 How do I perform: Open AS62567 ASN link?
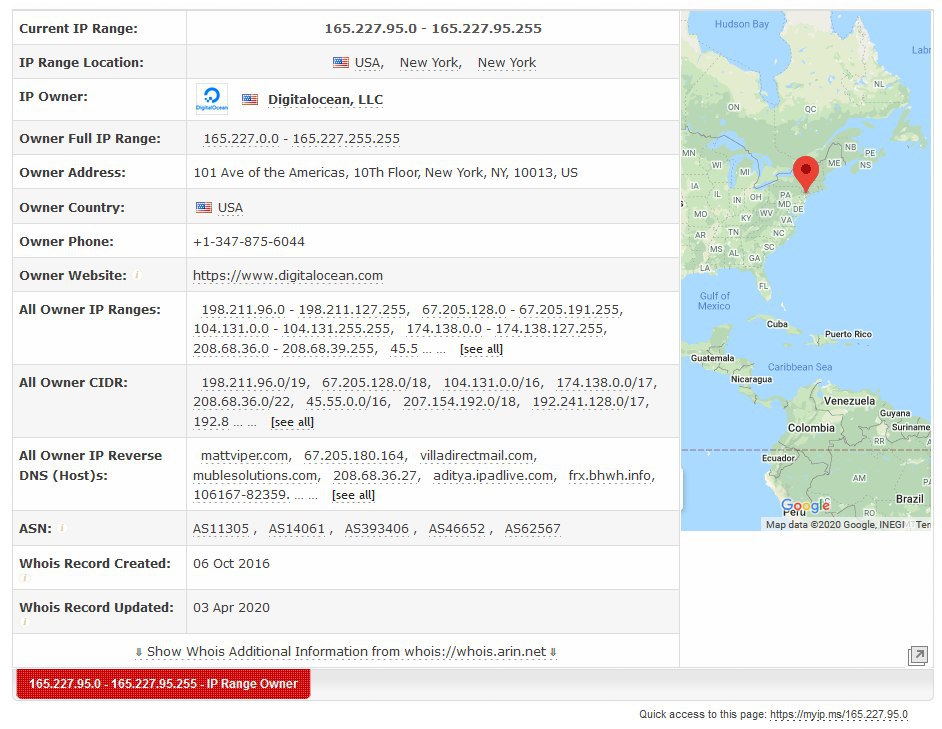point(533,529)
